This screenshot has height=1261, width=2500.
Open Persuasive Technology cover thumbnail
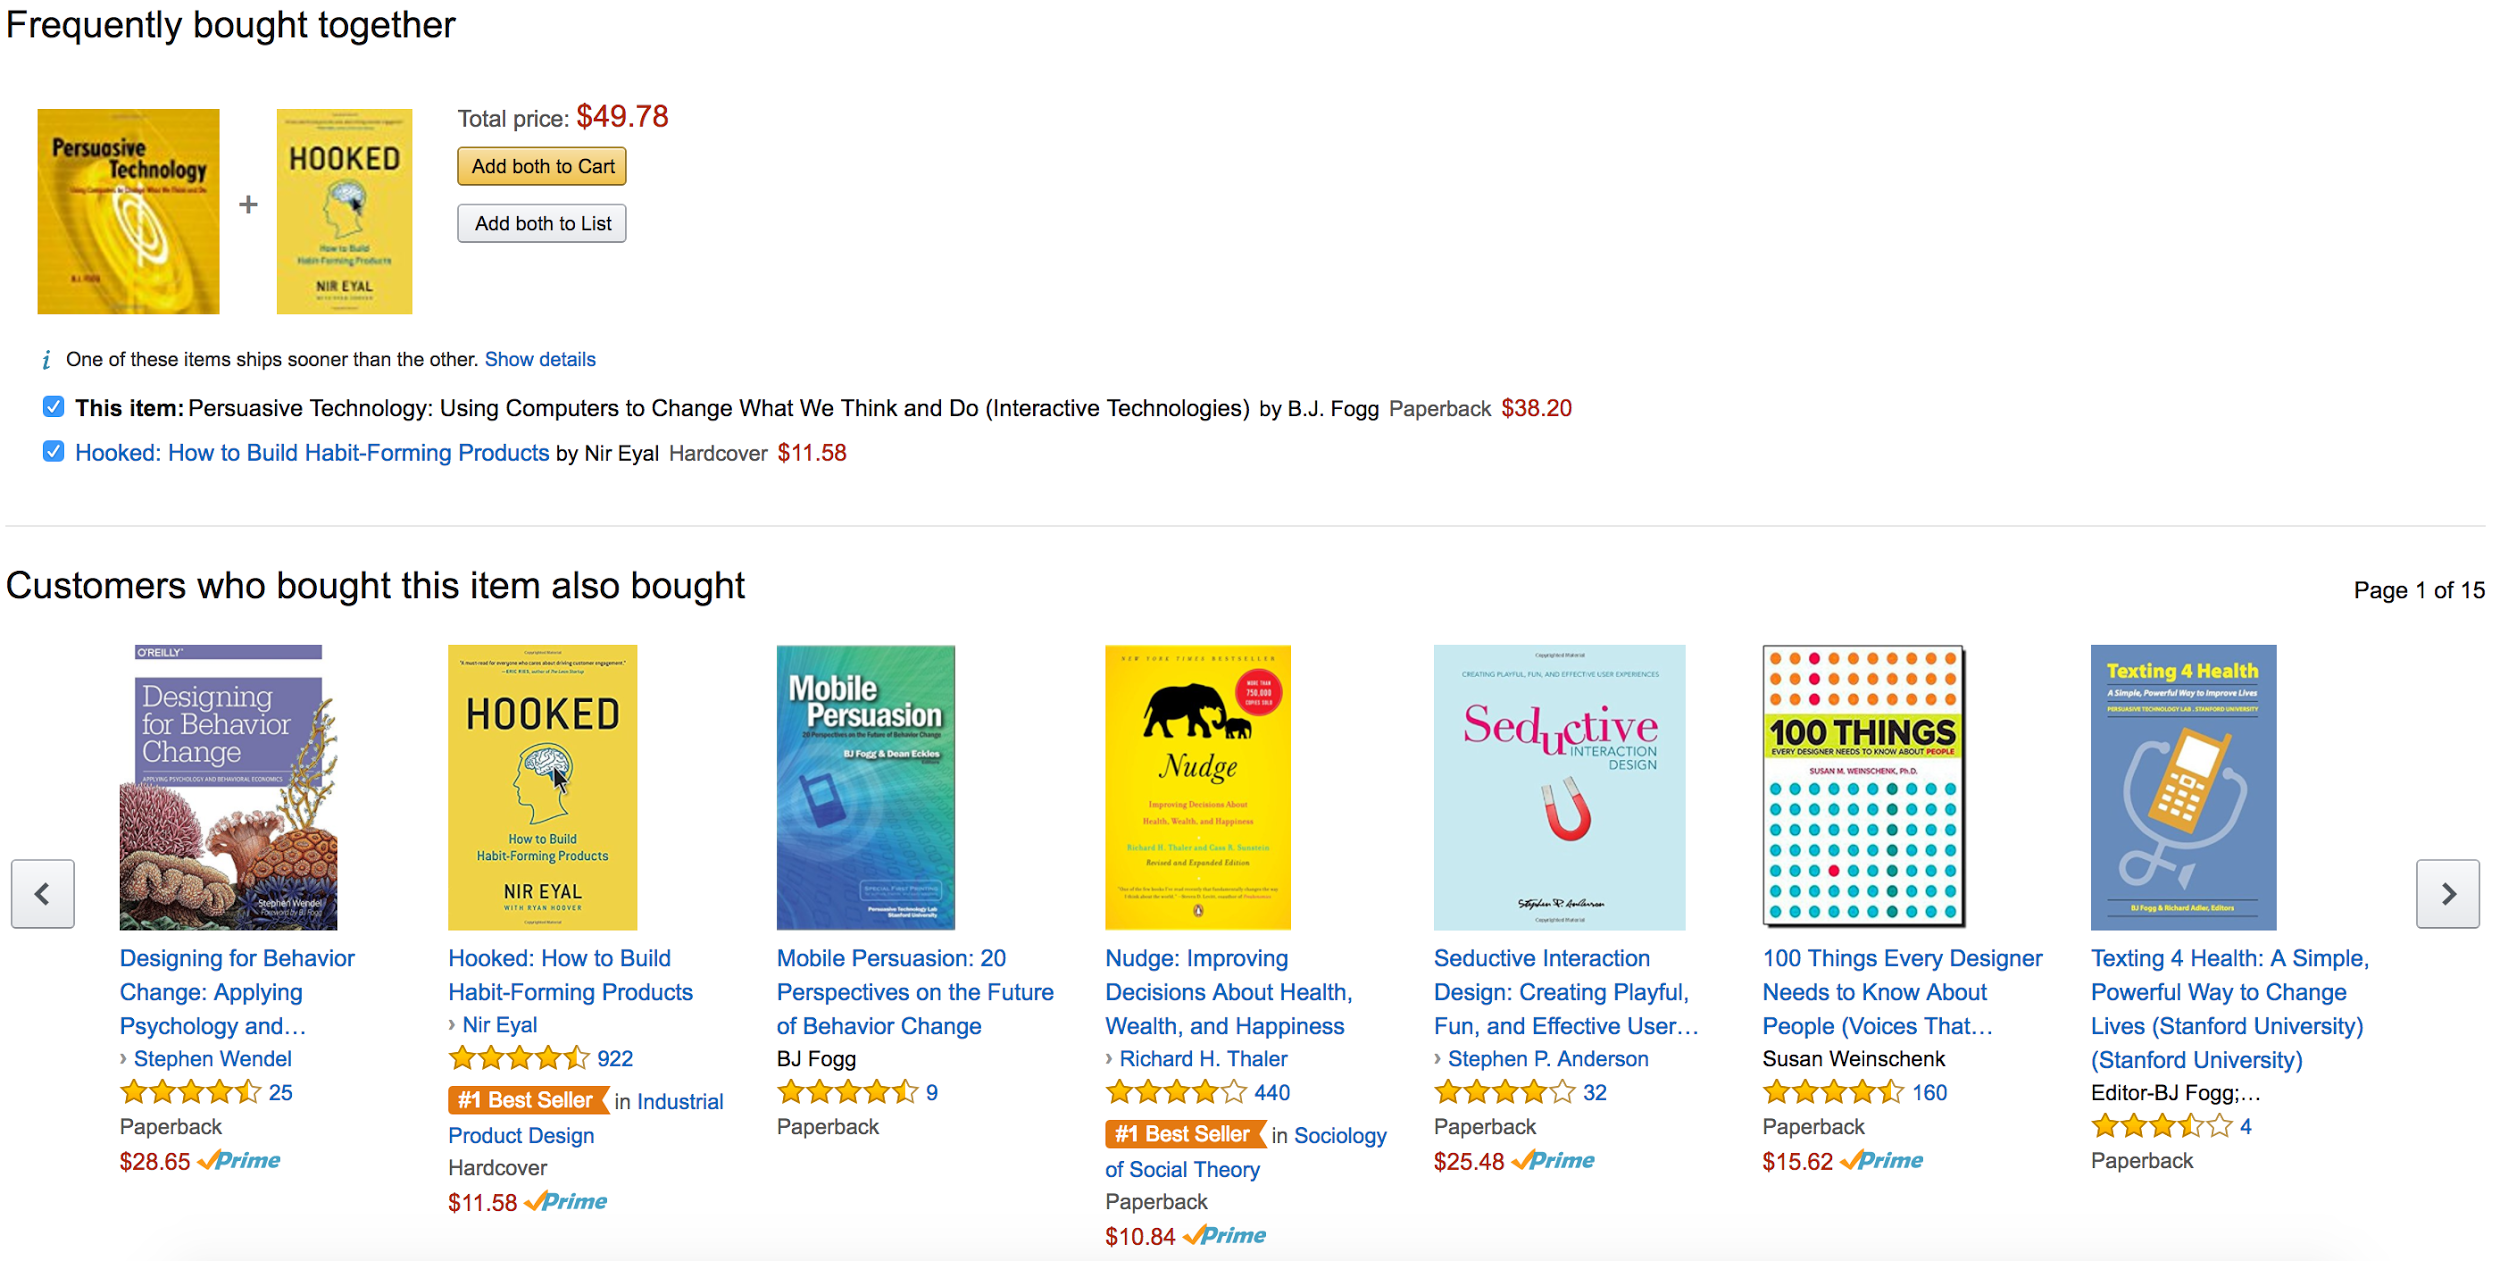128,211
